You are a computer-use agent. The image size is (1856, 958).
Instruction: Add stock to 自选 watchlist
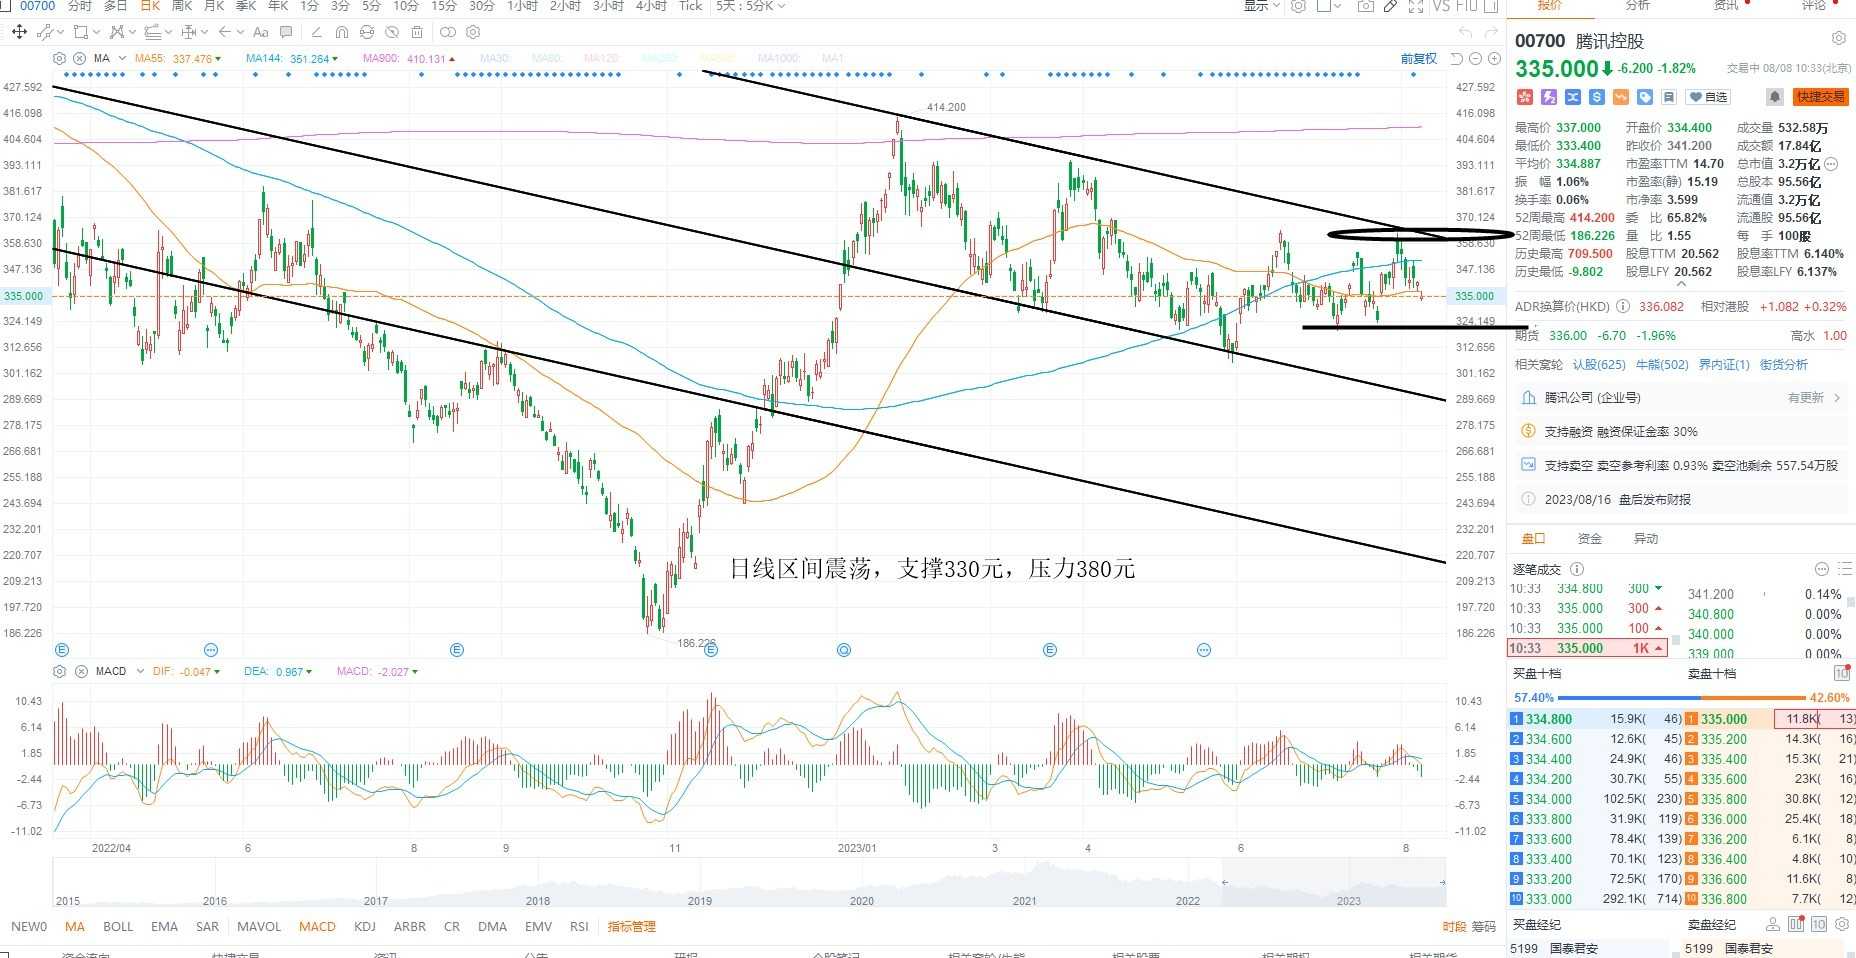click(1708, 97)
